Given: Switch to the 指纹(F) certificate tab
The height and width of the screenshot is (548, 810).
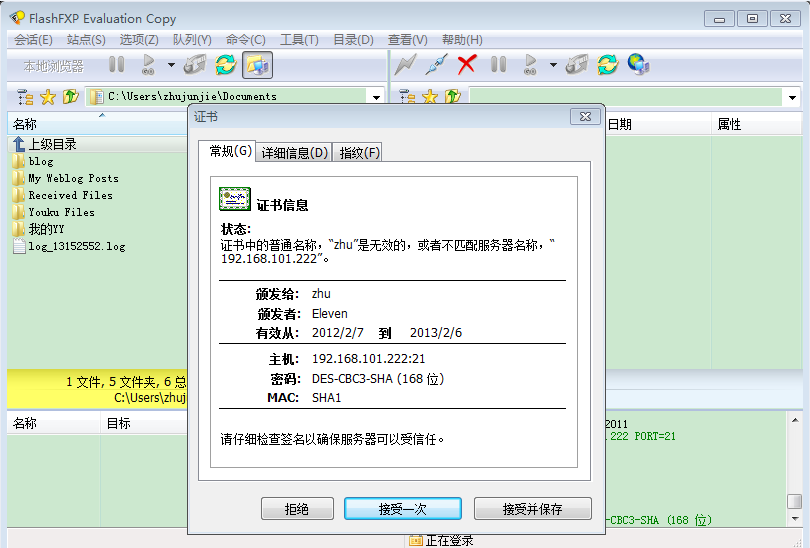Looking at the screenshot, I should click(x=358, y=152).
